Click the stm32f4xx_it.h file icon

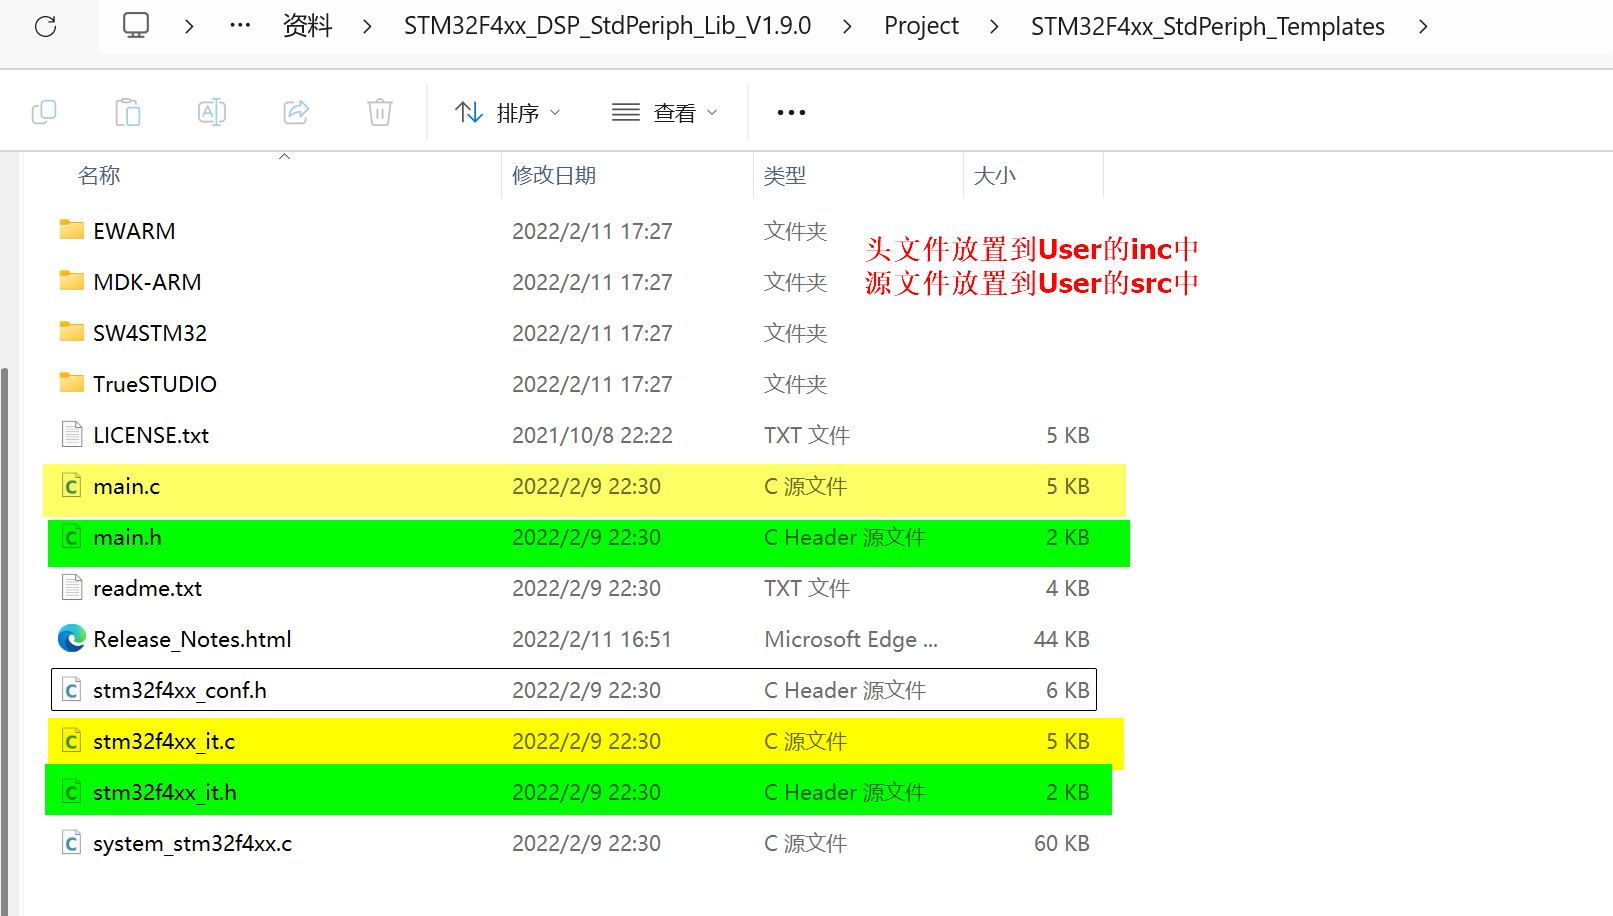(72, 792)
